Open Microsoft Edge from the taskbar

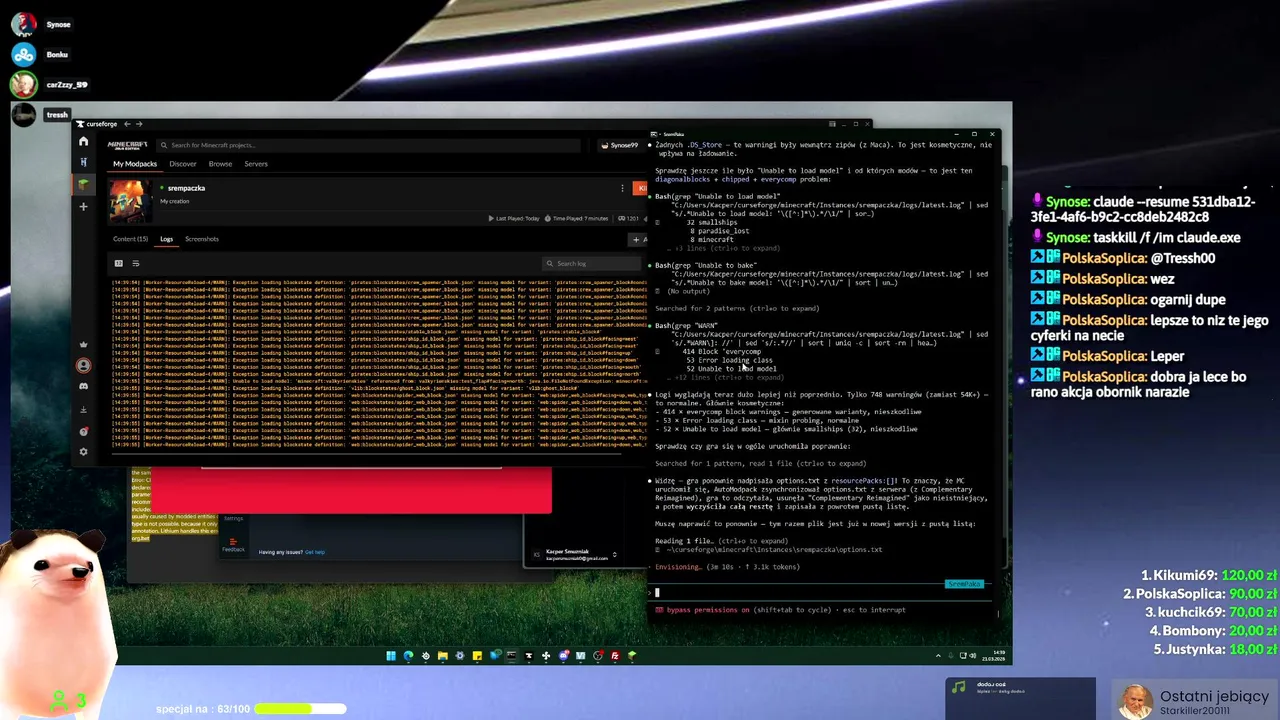tap(408, 656)
